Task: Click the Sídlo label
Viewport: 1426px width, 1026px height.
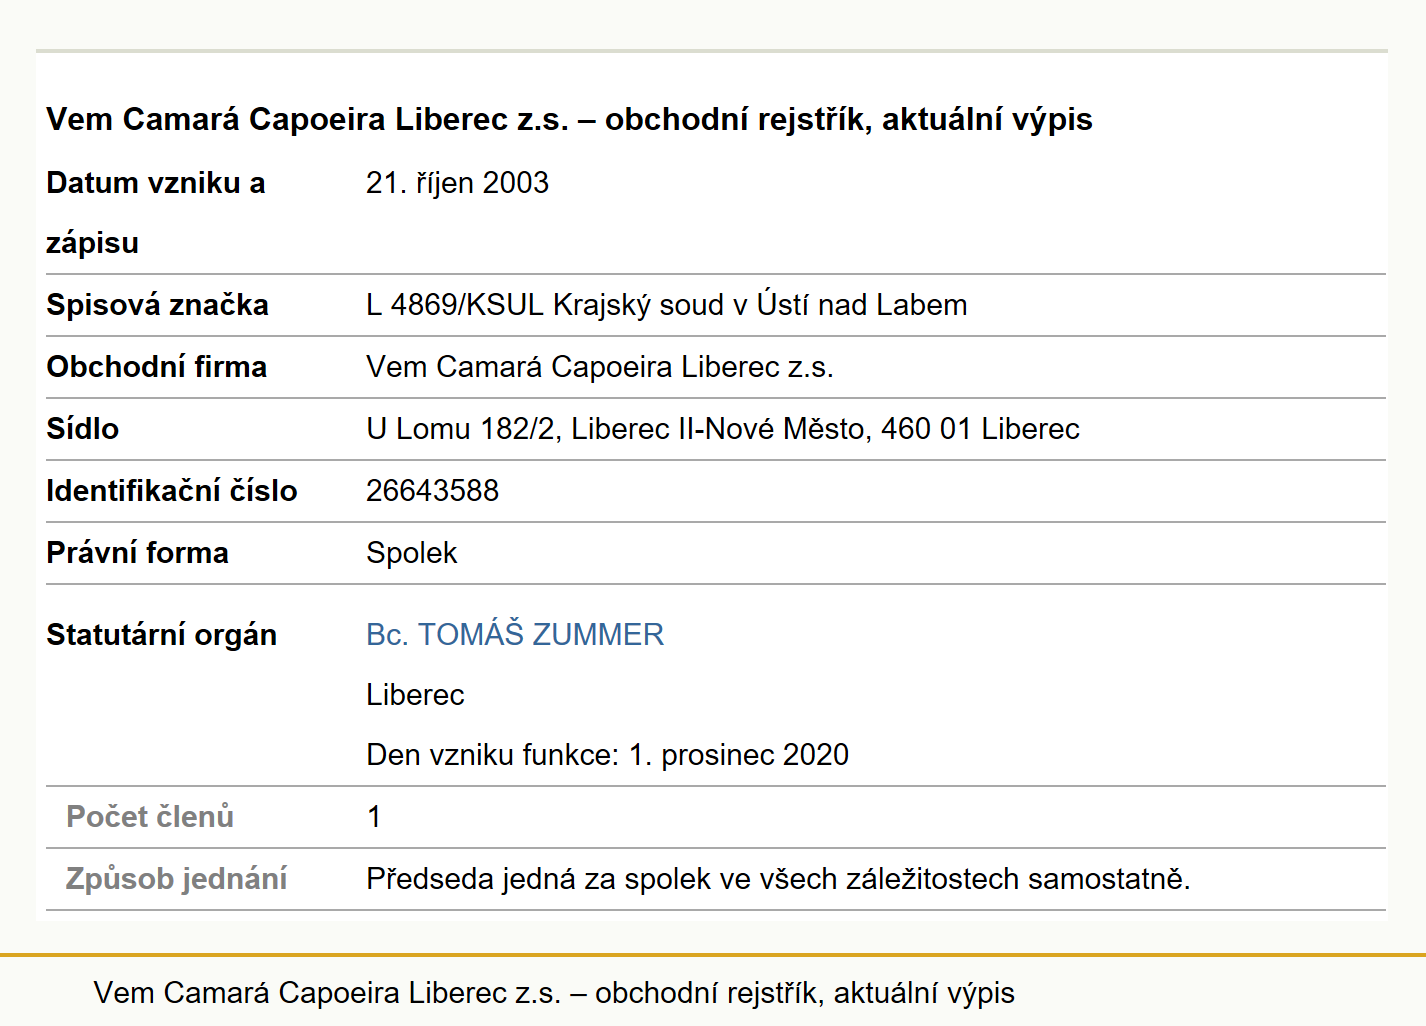Action: [x=82, y=429]
